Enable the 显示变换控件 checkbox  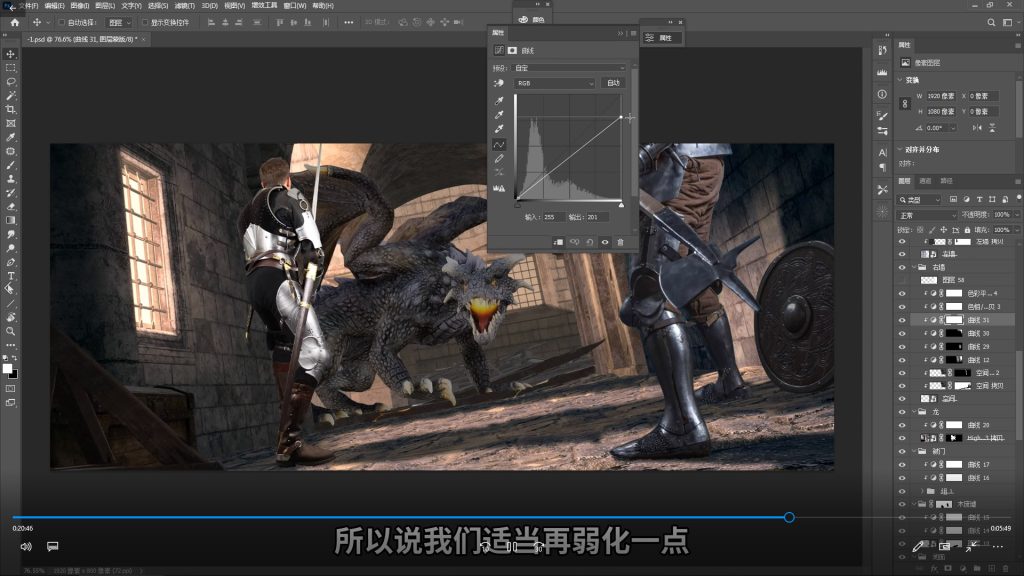145,22
